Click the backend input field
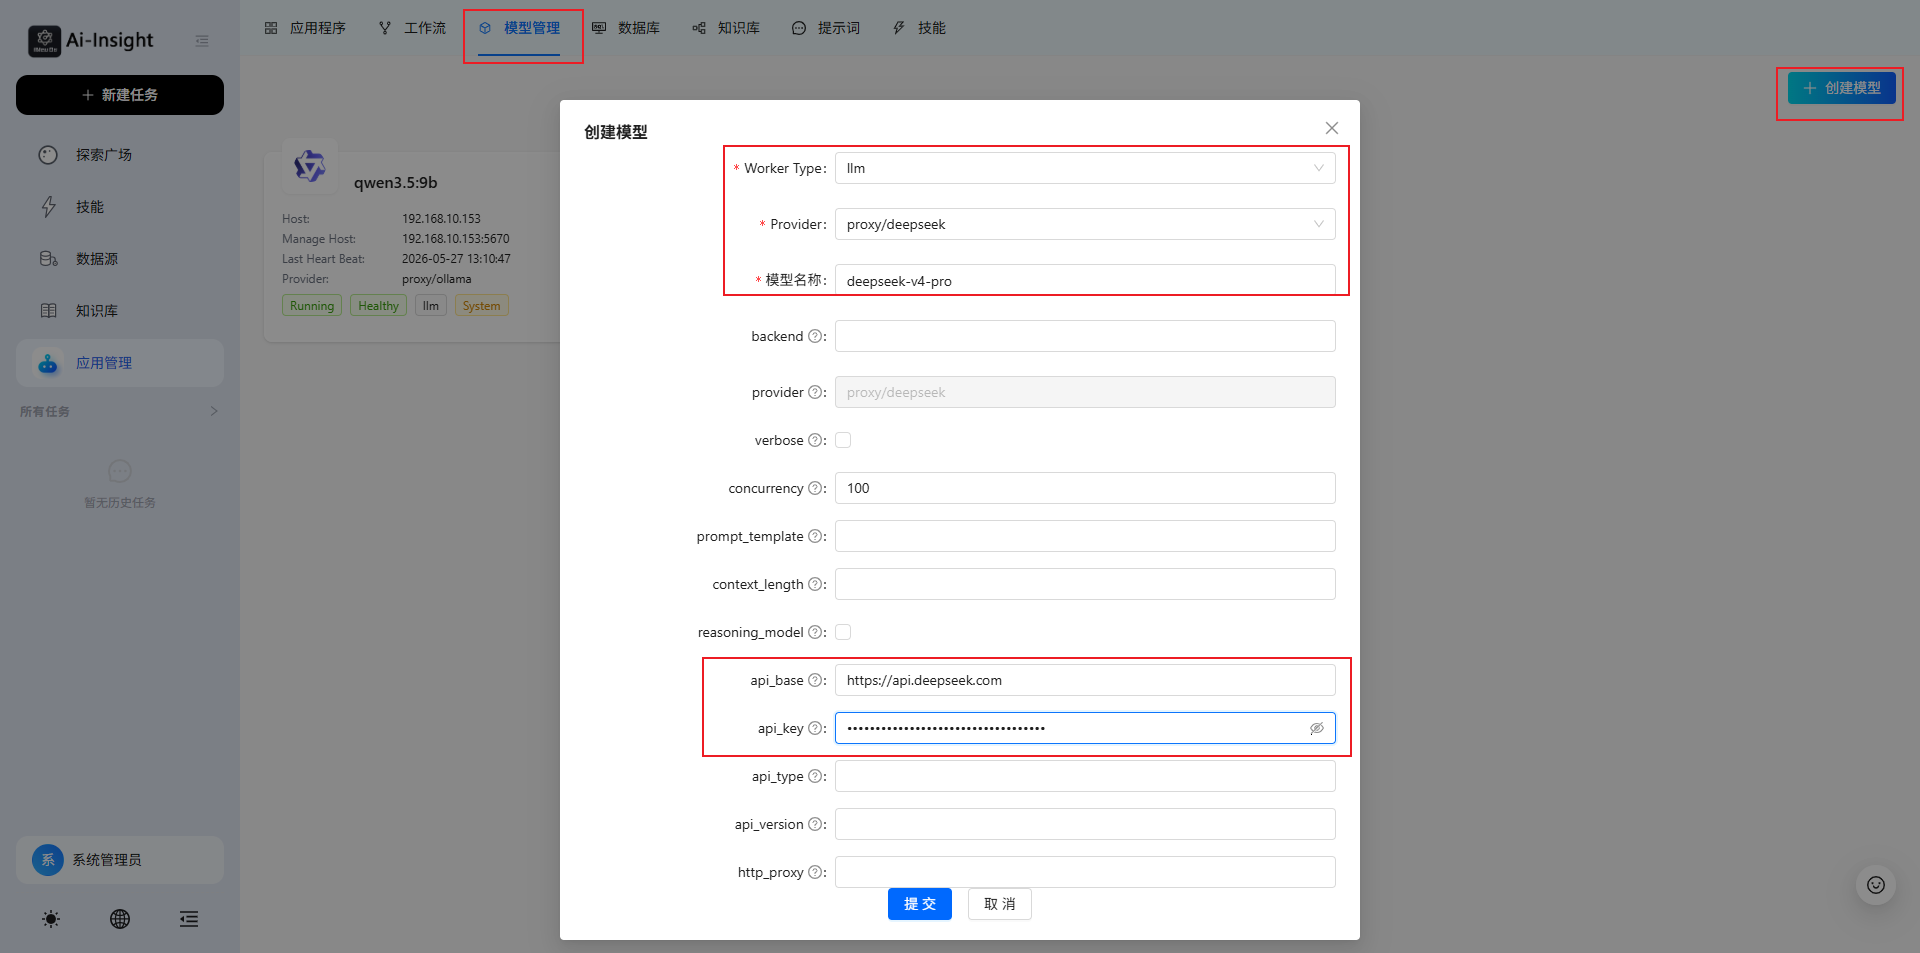This screenshot has height=953, width=1920. 1085,336
